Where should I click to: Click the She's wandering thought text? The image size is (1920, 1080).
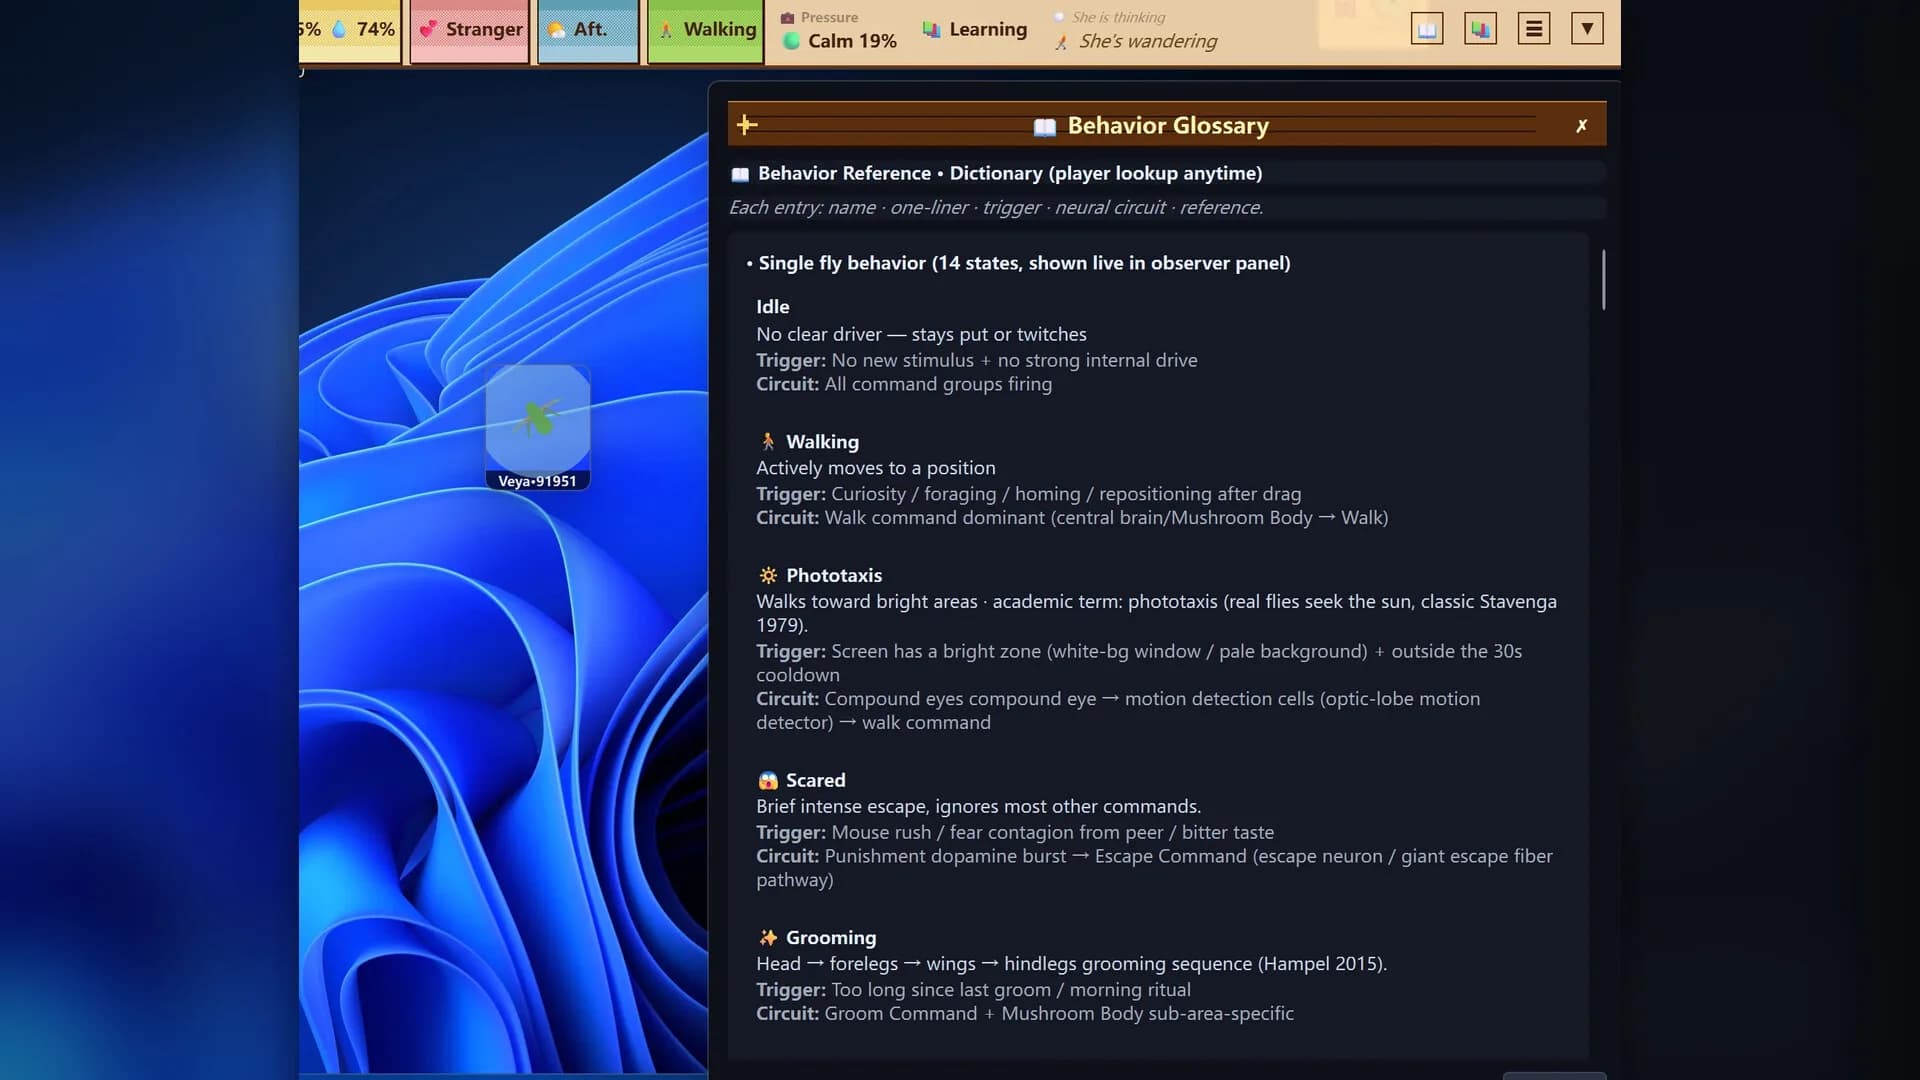(1147, 41)
